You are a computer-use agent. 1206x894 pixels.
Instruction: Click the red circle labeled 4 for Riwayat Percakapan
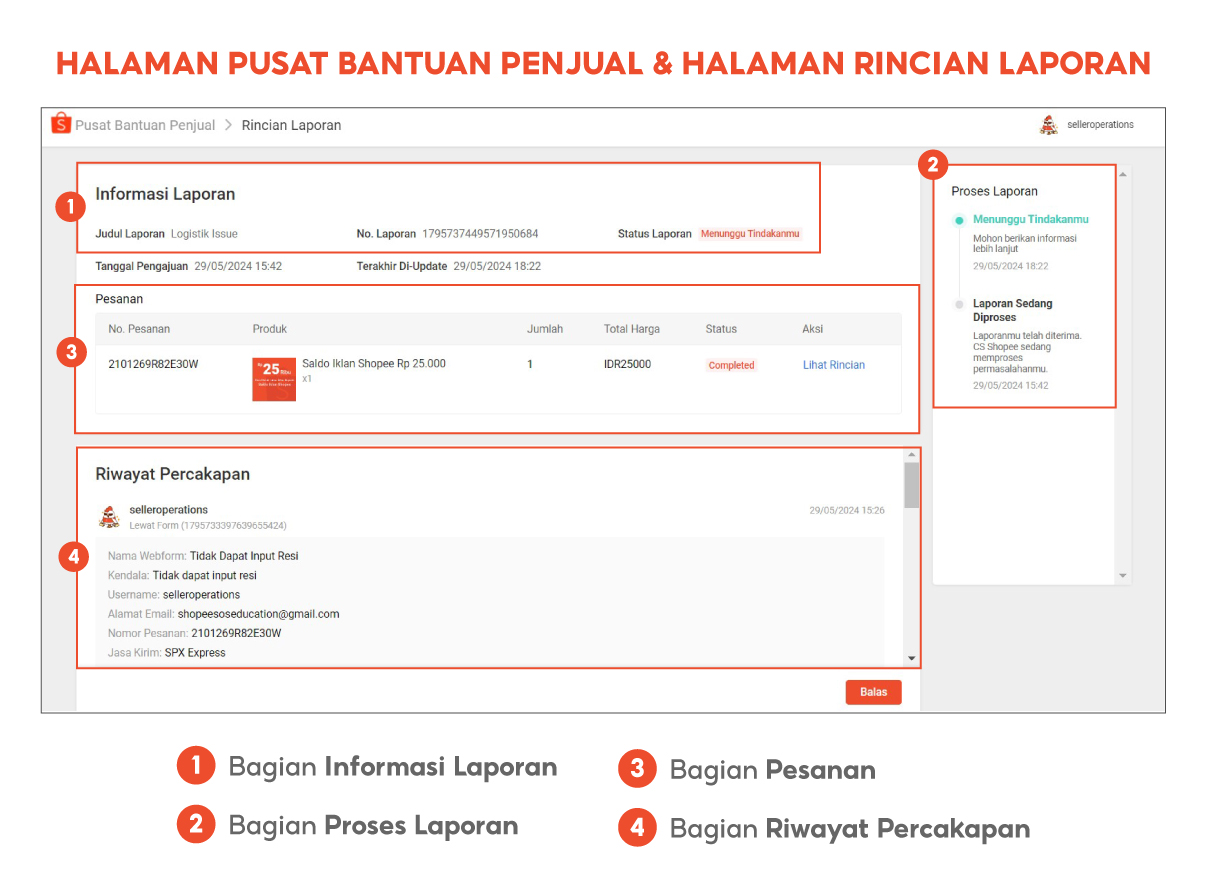point(74,556)
